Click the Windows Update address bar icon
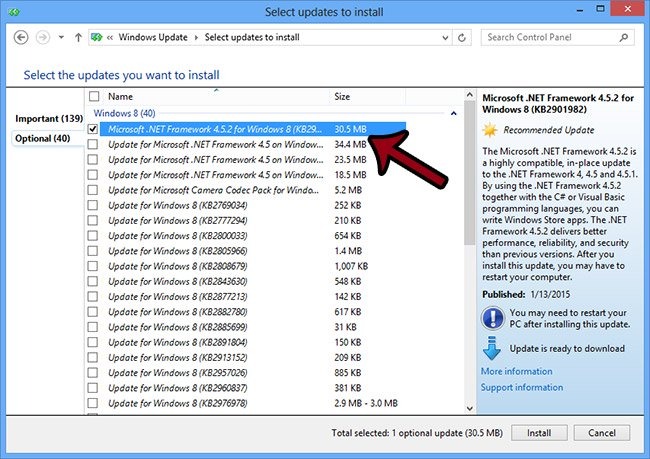The width and height of the screenshot is (650, 459). 97,38
